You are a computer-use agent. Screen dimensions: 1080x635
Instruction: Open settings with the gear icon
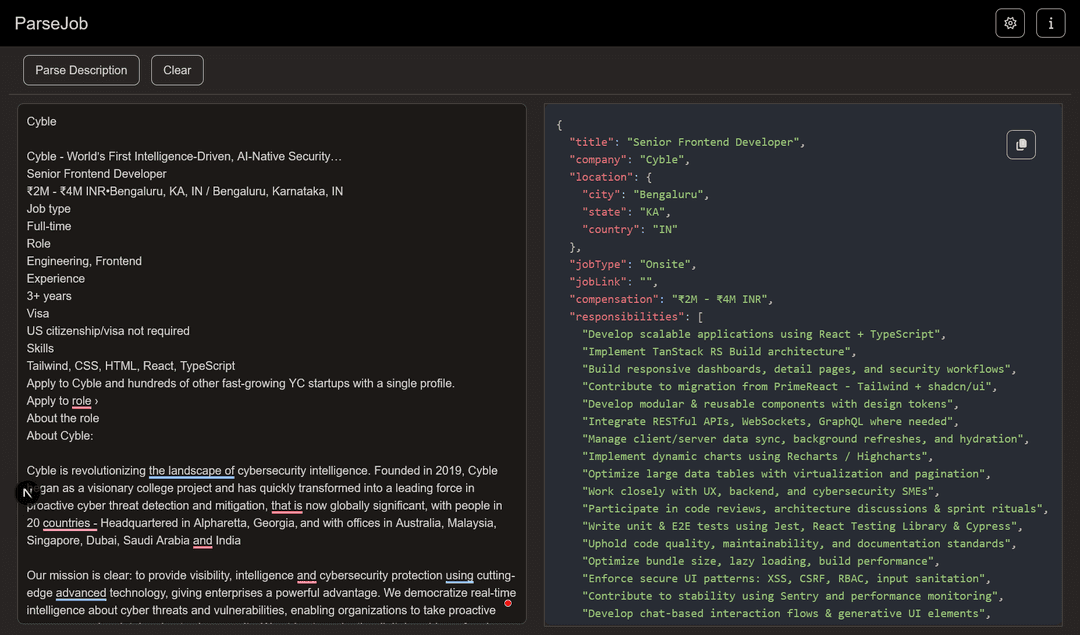point(1010,23)
